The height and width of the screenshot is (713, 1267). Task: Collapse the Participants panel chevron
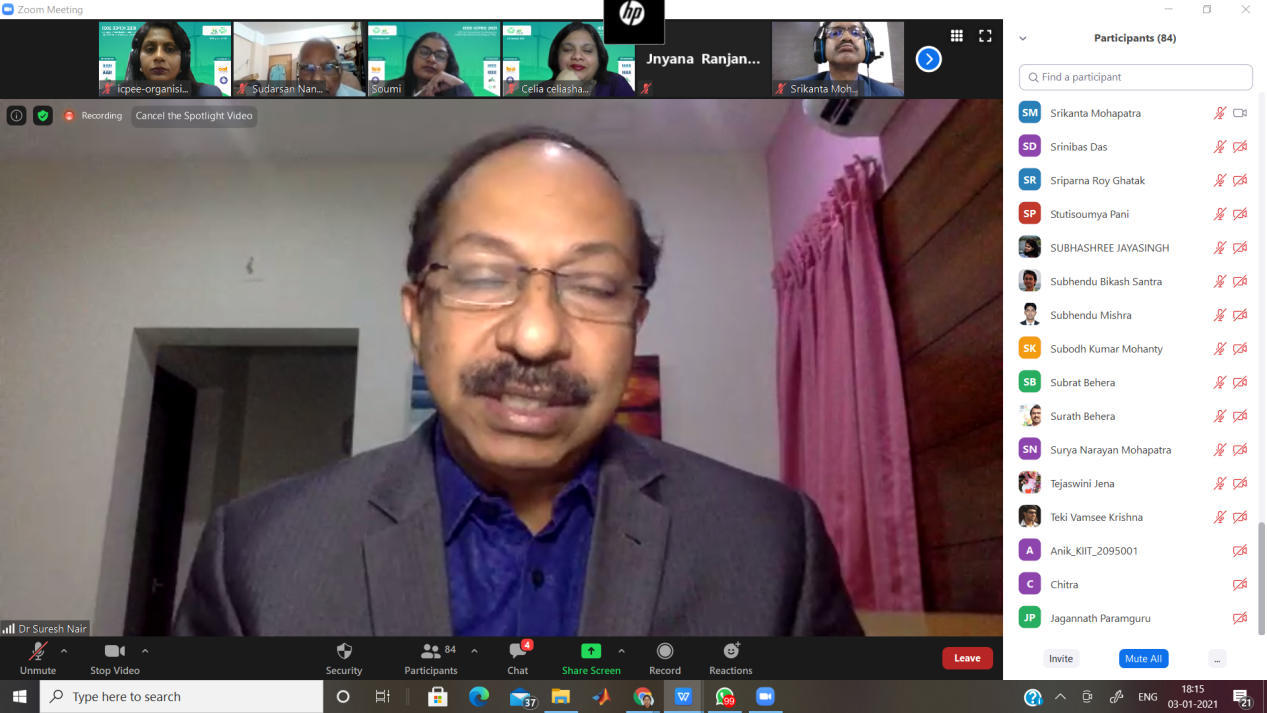1023,39
